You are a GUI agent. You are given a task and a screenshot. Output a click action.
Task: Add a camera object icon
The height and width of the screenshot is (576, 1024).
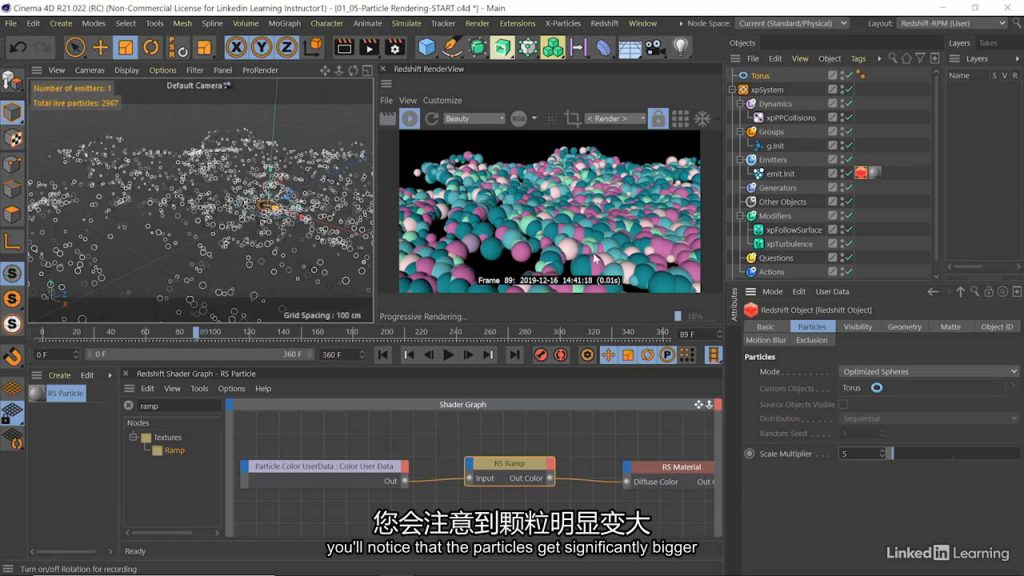[x=655, y=47]
